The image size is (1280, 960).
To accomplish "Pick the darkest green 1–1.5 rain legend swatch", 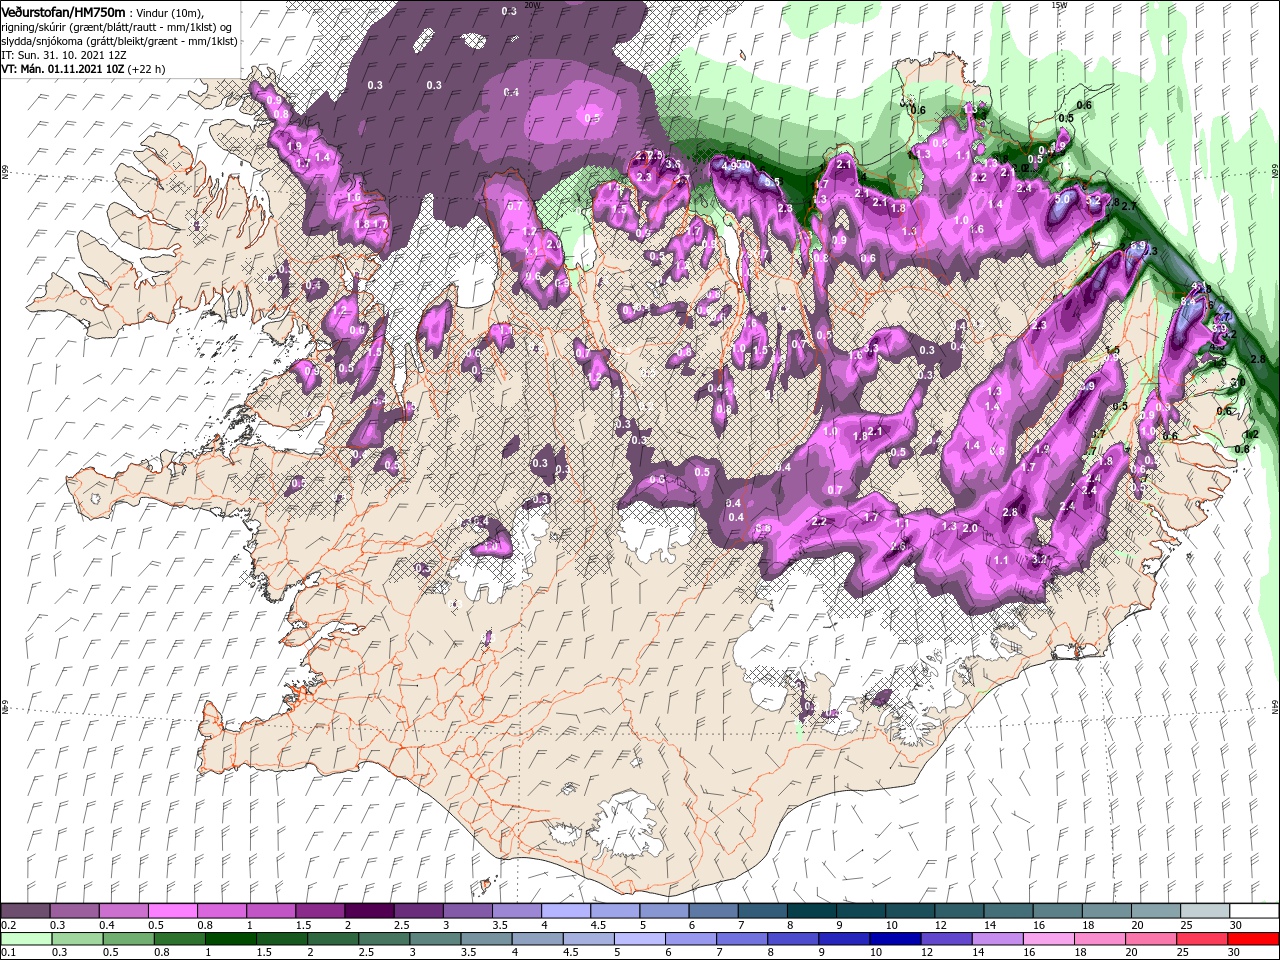I will (230, 939).
